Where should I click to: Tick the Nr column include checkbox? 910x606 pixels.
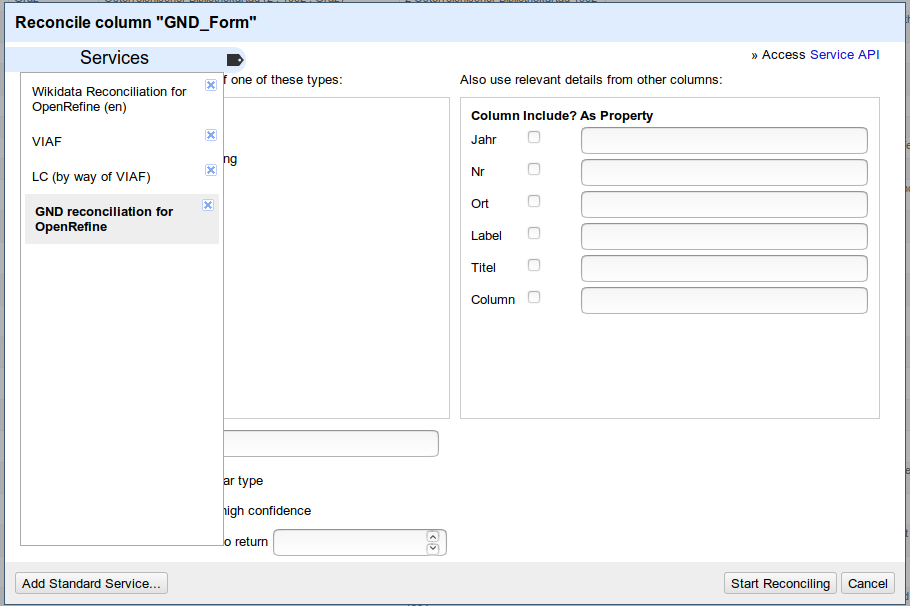[534, 169]
